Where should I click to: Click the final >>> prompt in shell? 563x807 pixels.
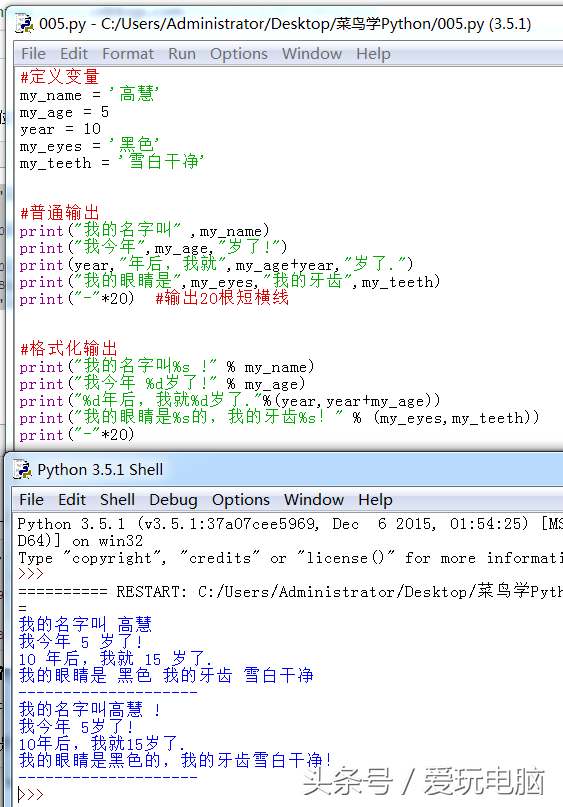click(x=31, y=794)
